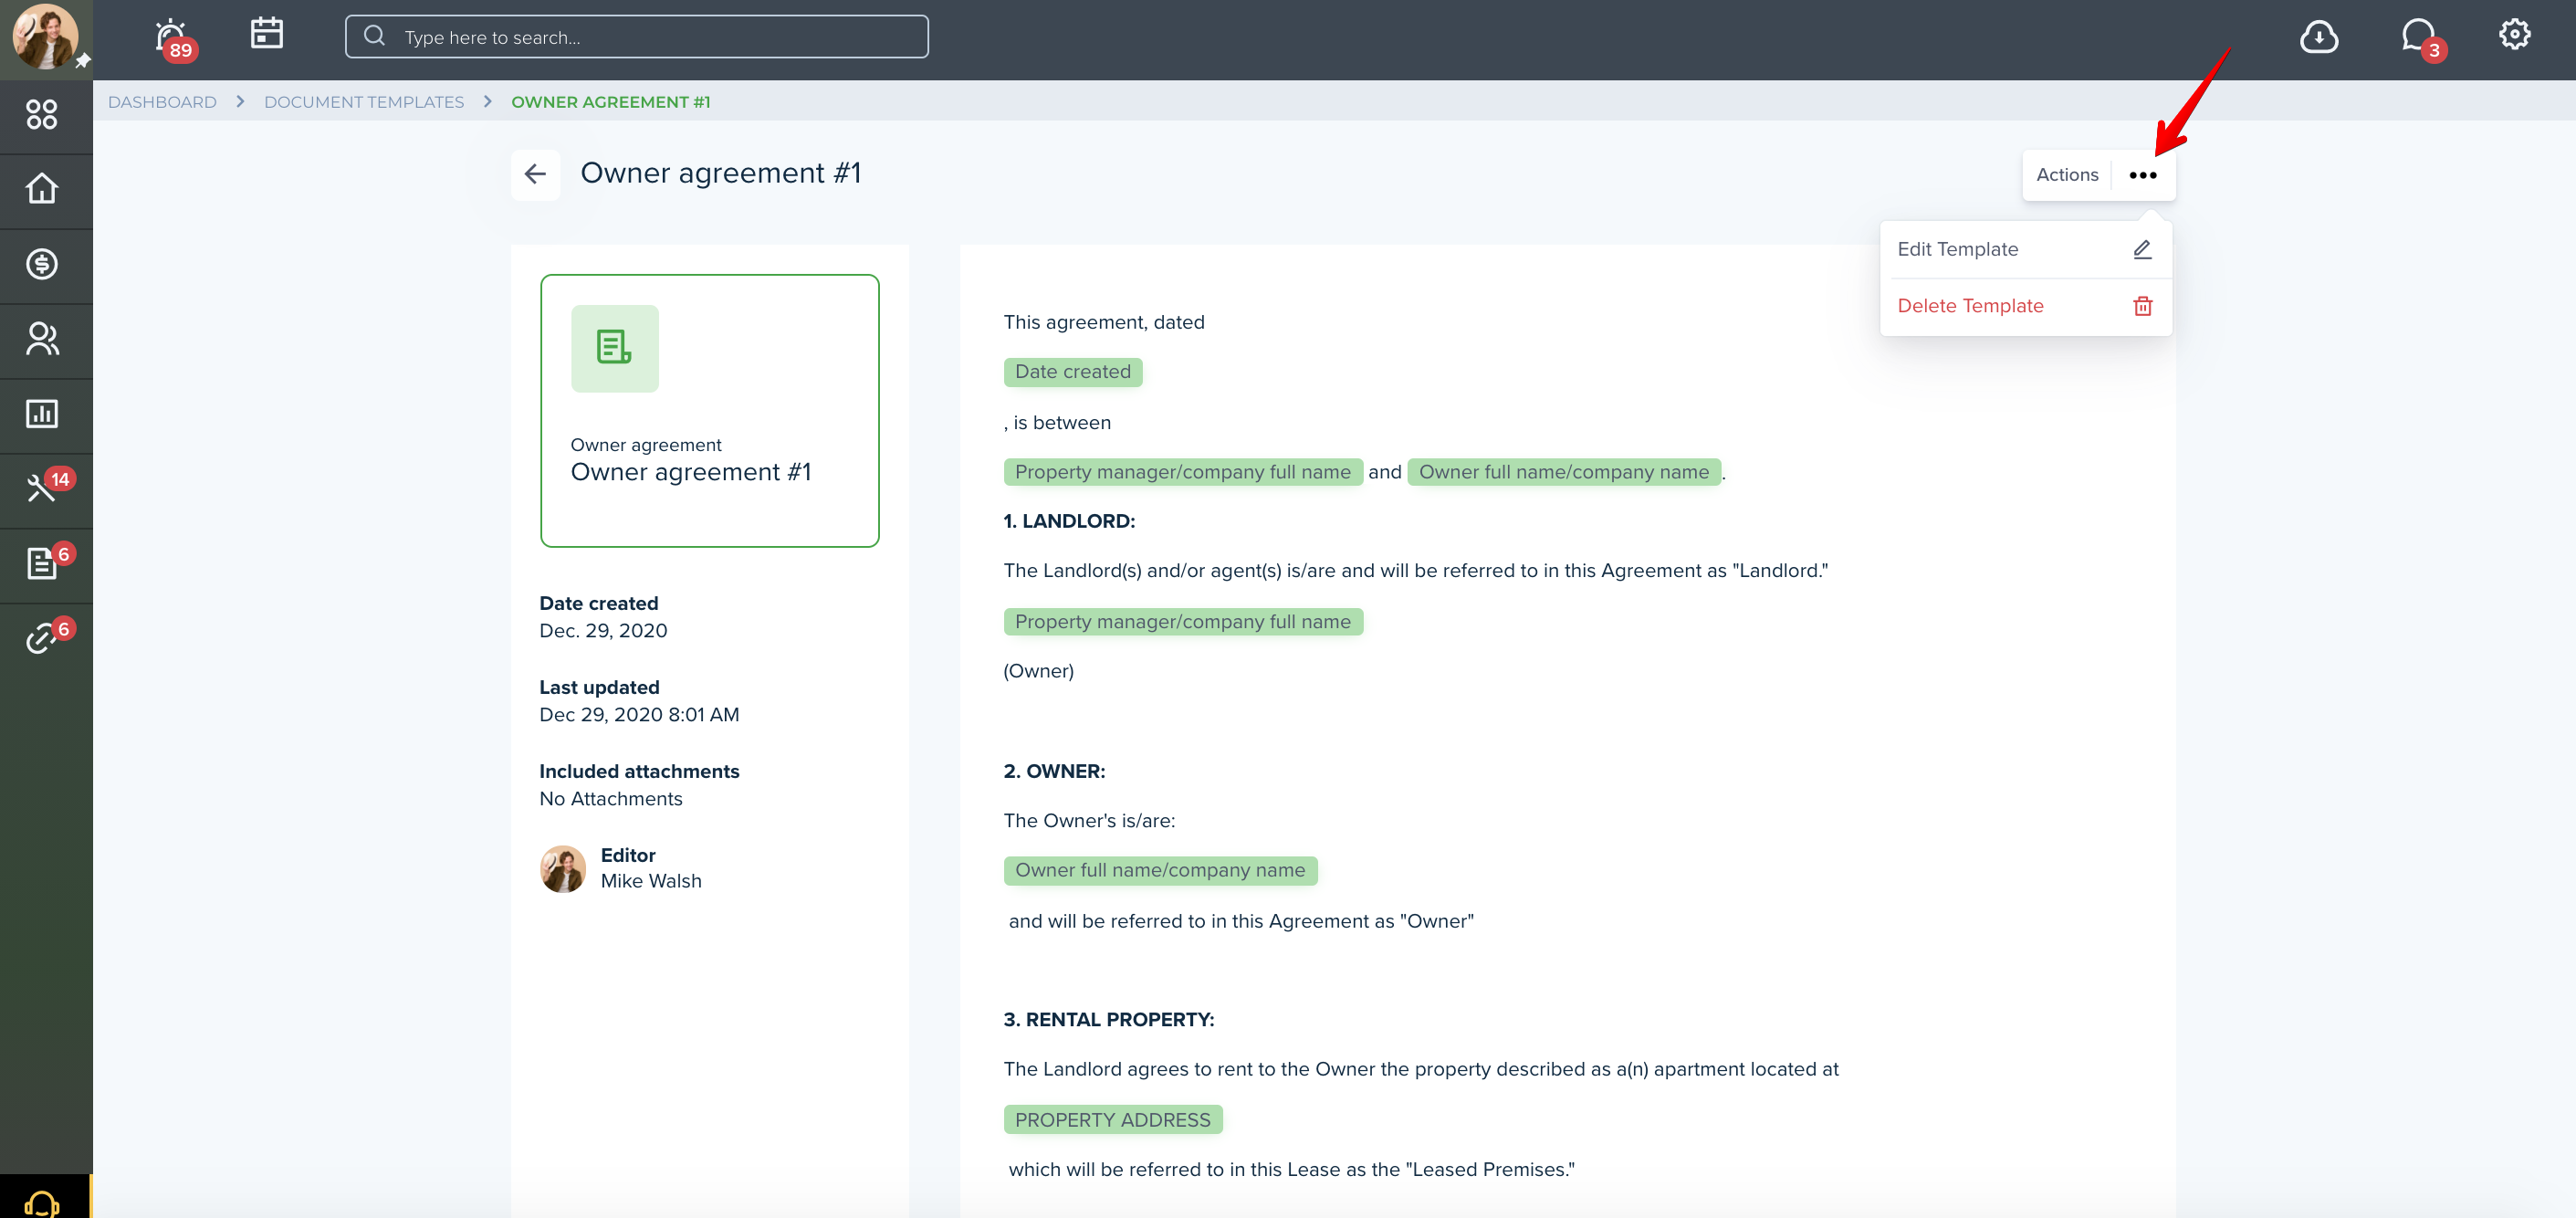Click the first Property manager/company full name tag
Viewport: 2576px width, 1218px height.
point(1183,472)
